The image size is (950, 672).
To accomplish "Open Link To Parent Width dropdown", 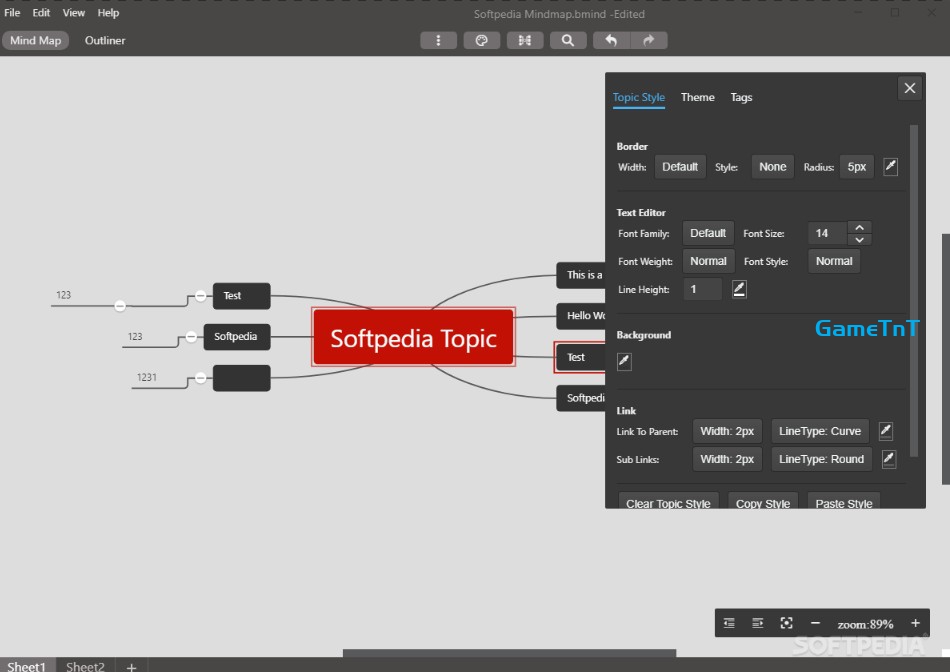I will (x=727, y=431).
